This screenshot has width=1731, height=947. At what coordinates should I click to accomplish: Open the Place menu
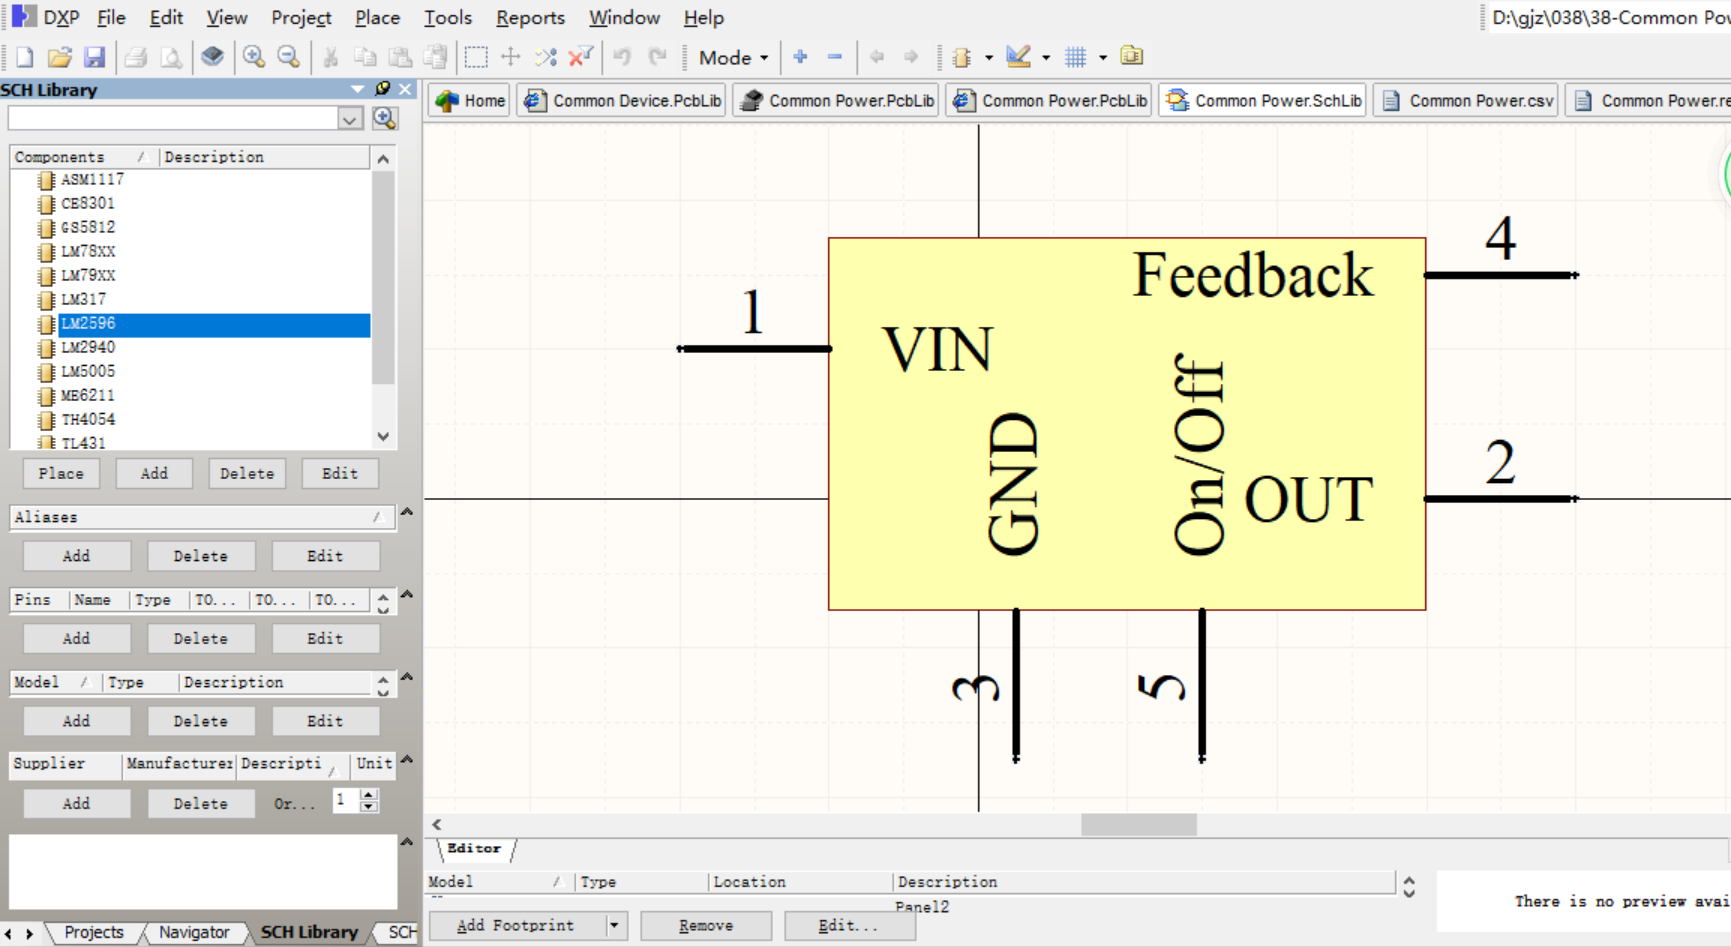[377, 17]
